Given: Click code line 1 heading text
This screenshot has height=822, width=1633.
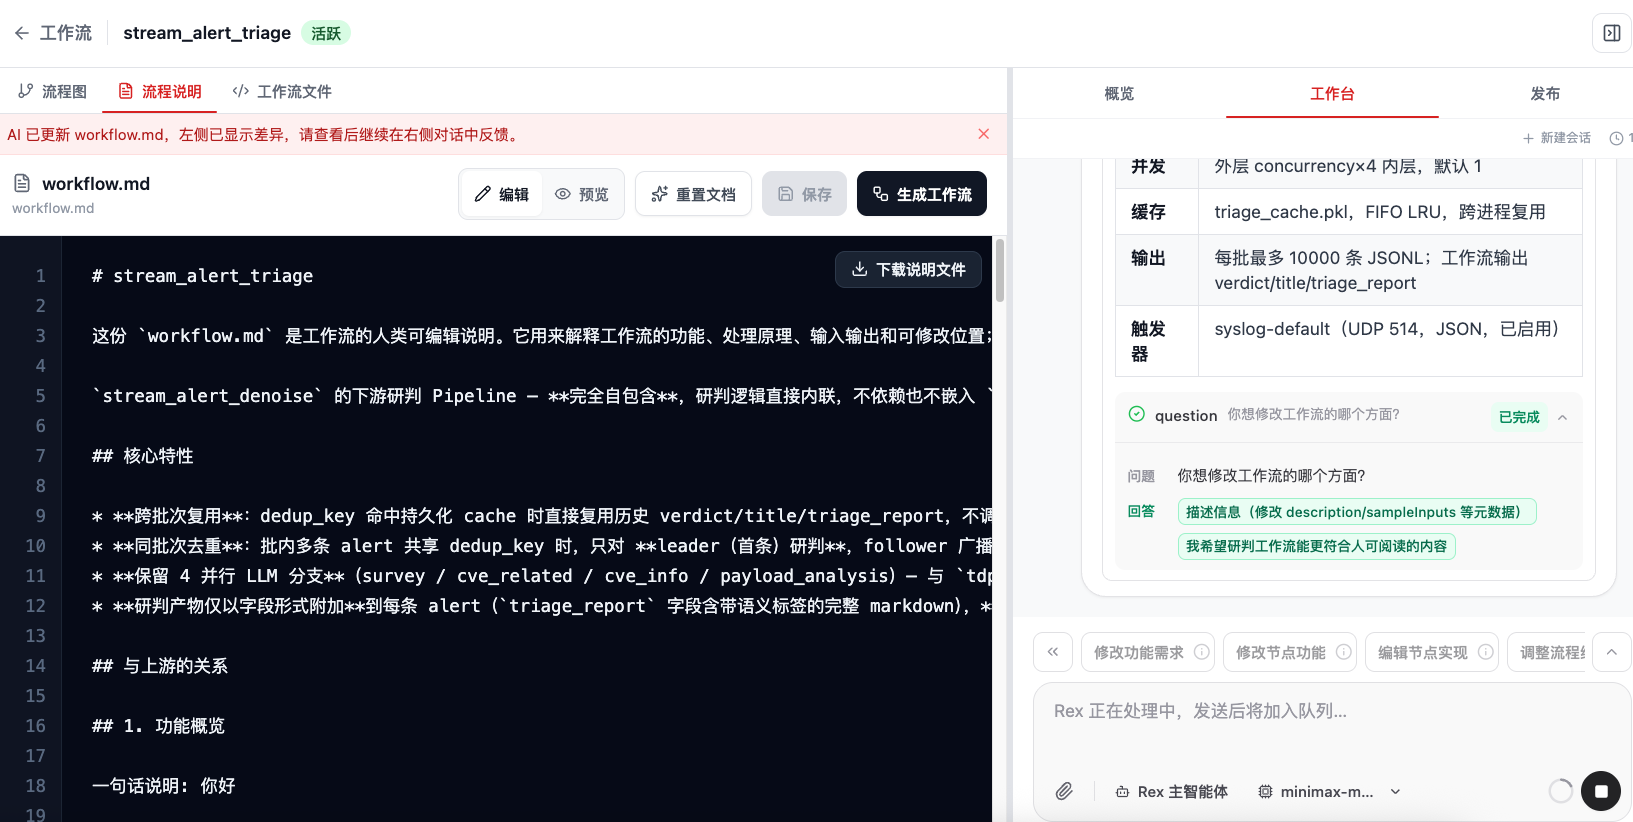Looking at the screenshot, I should [x=202, y=276].
